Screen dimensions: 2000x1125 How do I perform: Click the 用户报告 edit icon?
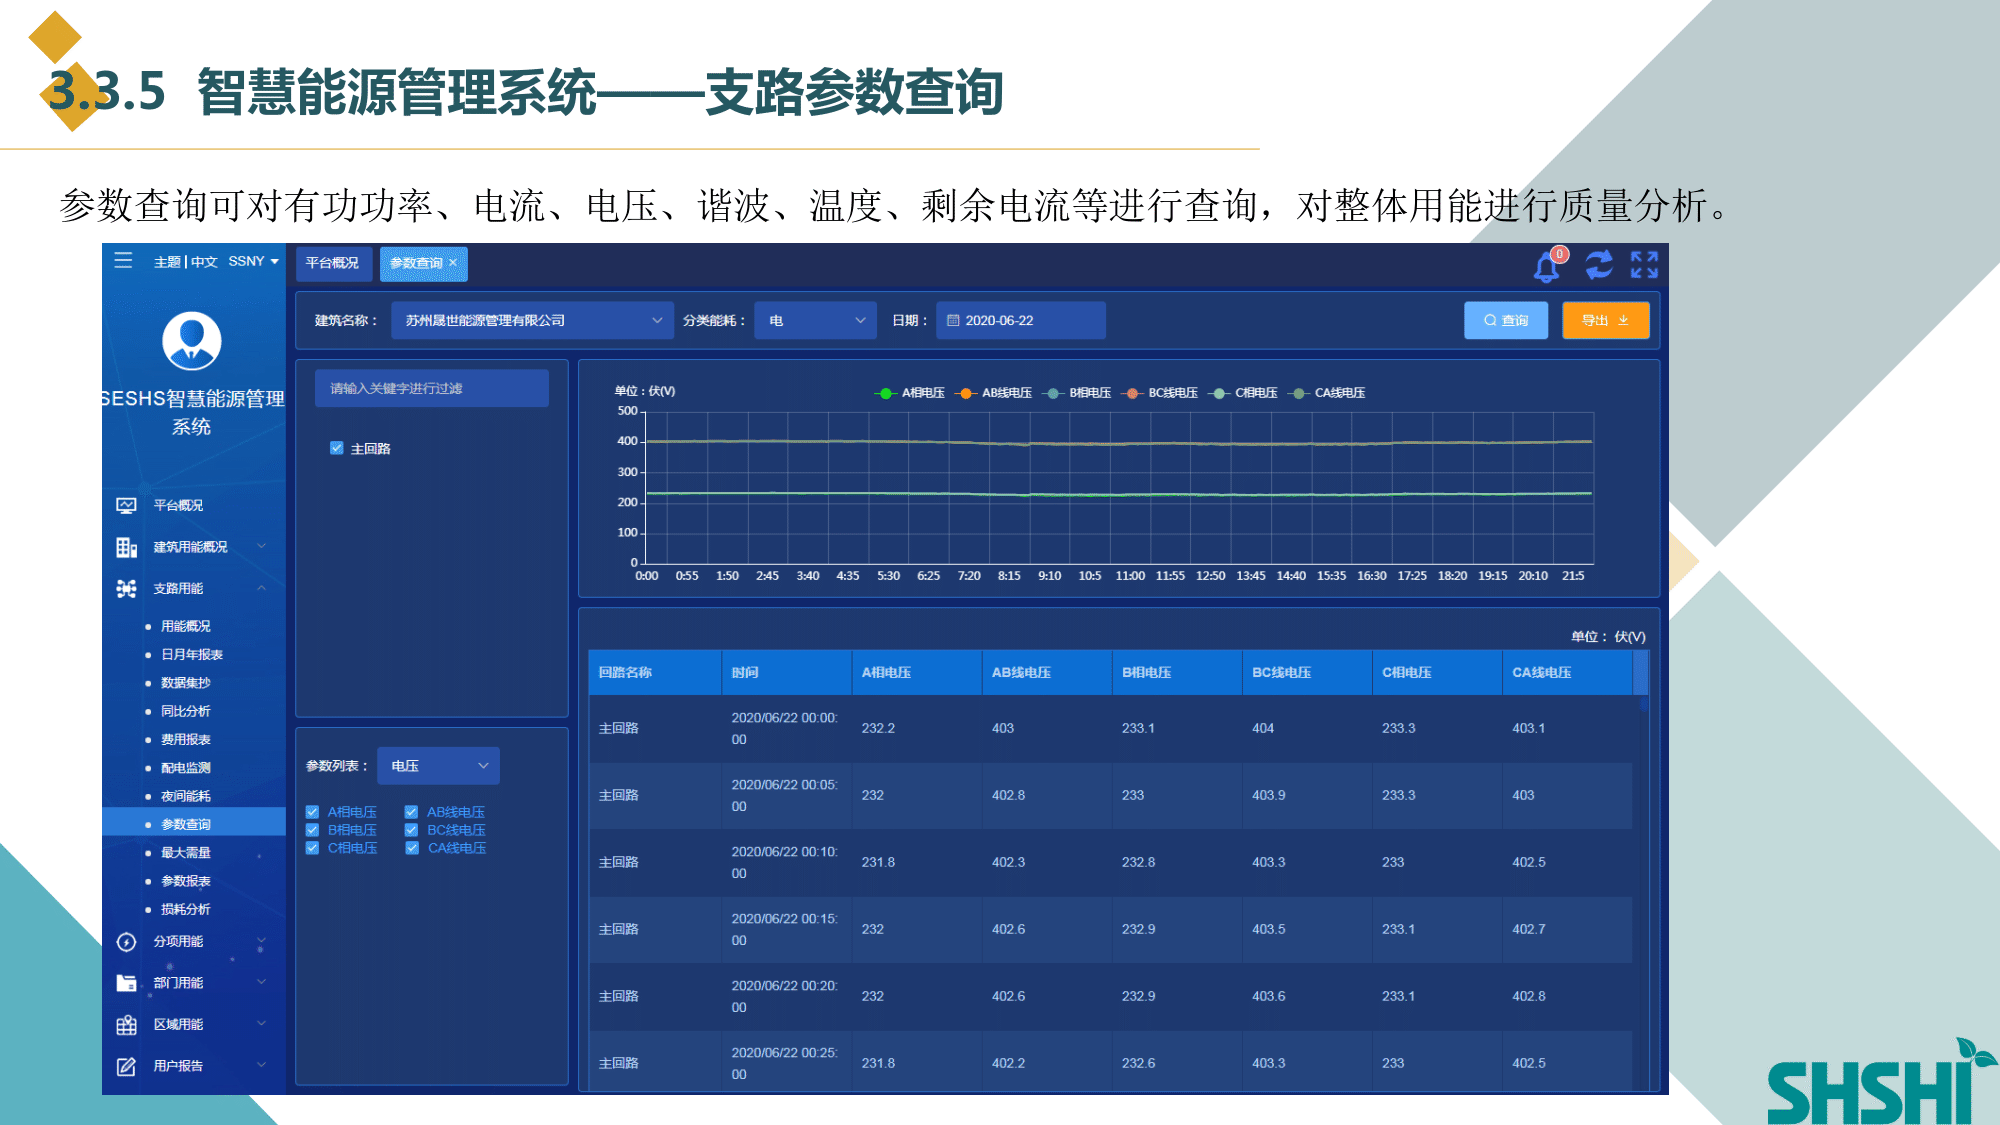(126, 1067)
